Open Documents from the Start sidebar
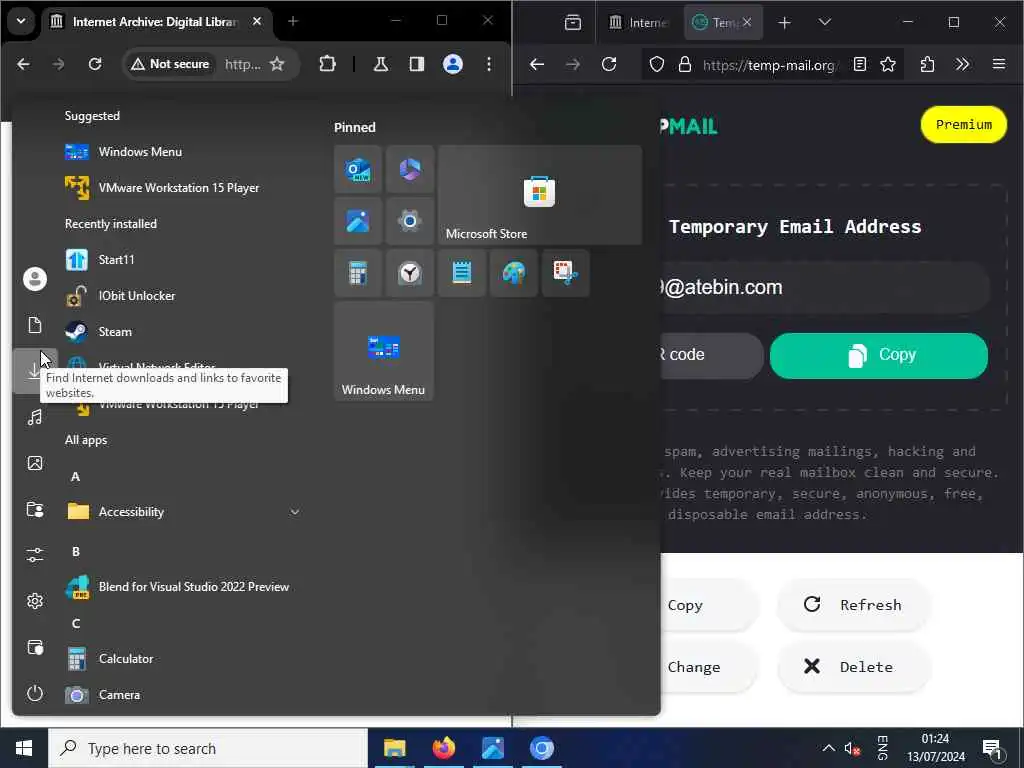 [35, 325]
